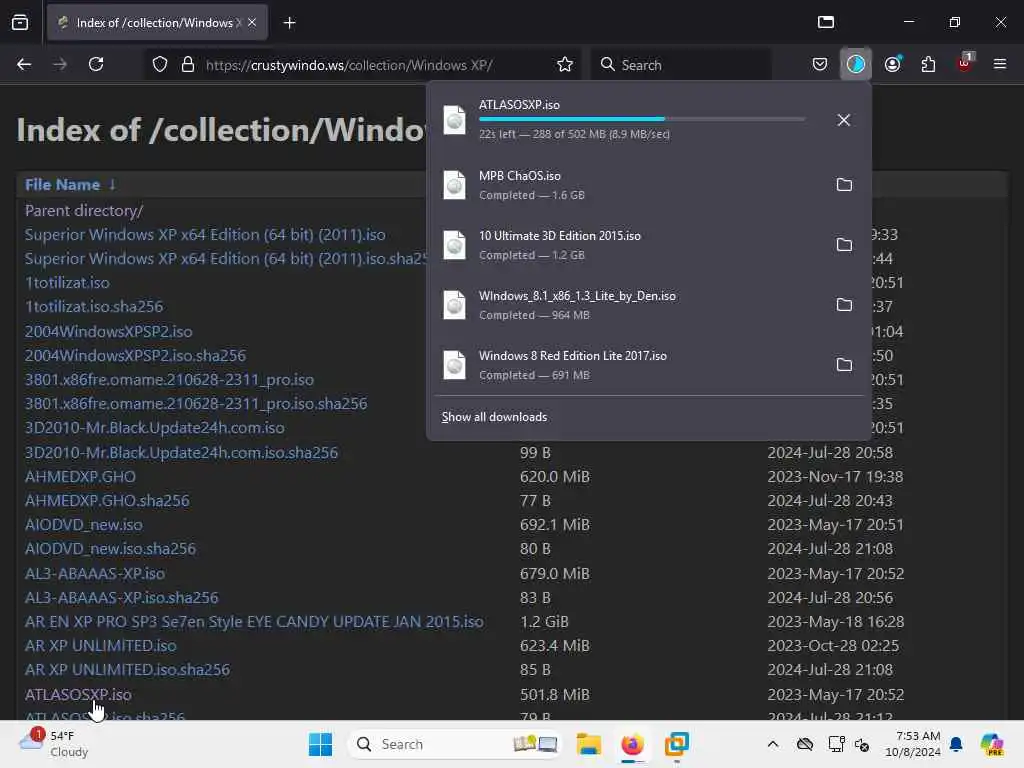
Task: Open the weather widget showing 54°F
Action: click(54, 744)
